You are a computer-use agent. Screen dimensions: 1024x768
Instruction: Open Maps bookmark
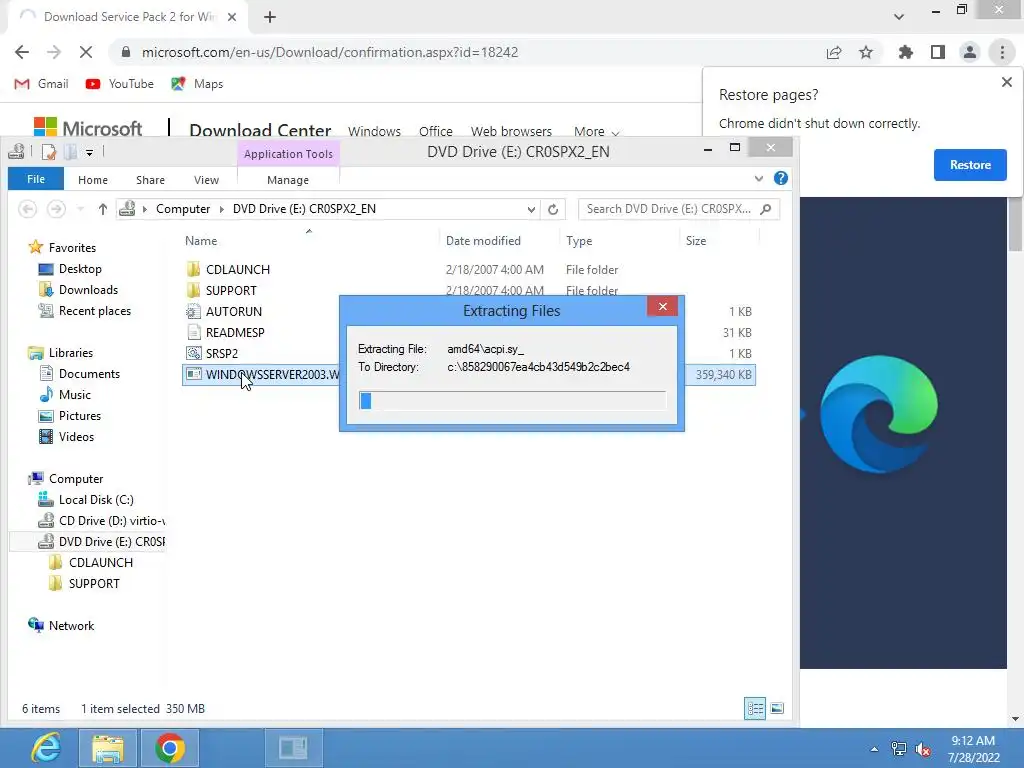click(197, 84)
